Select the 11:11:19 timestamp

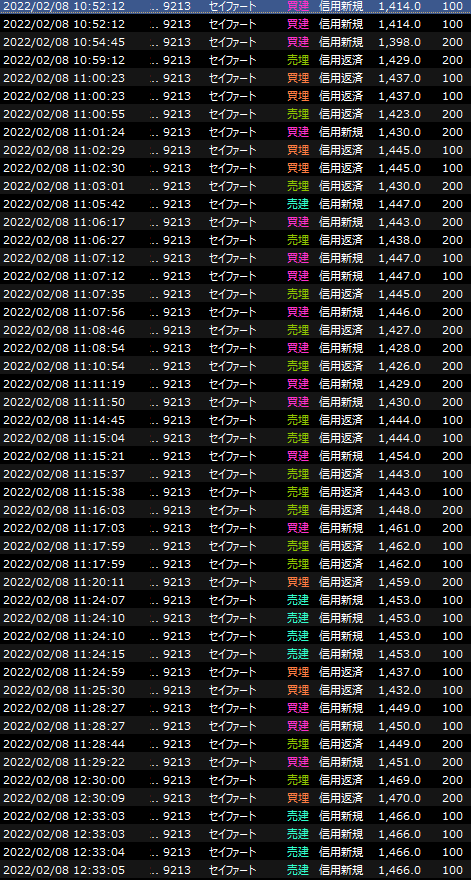point(64,383)
